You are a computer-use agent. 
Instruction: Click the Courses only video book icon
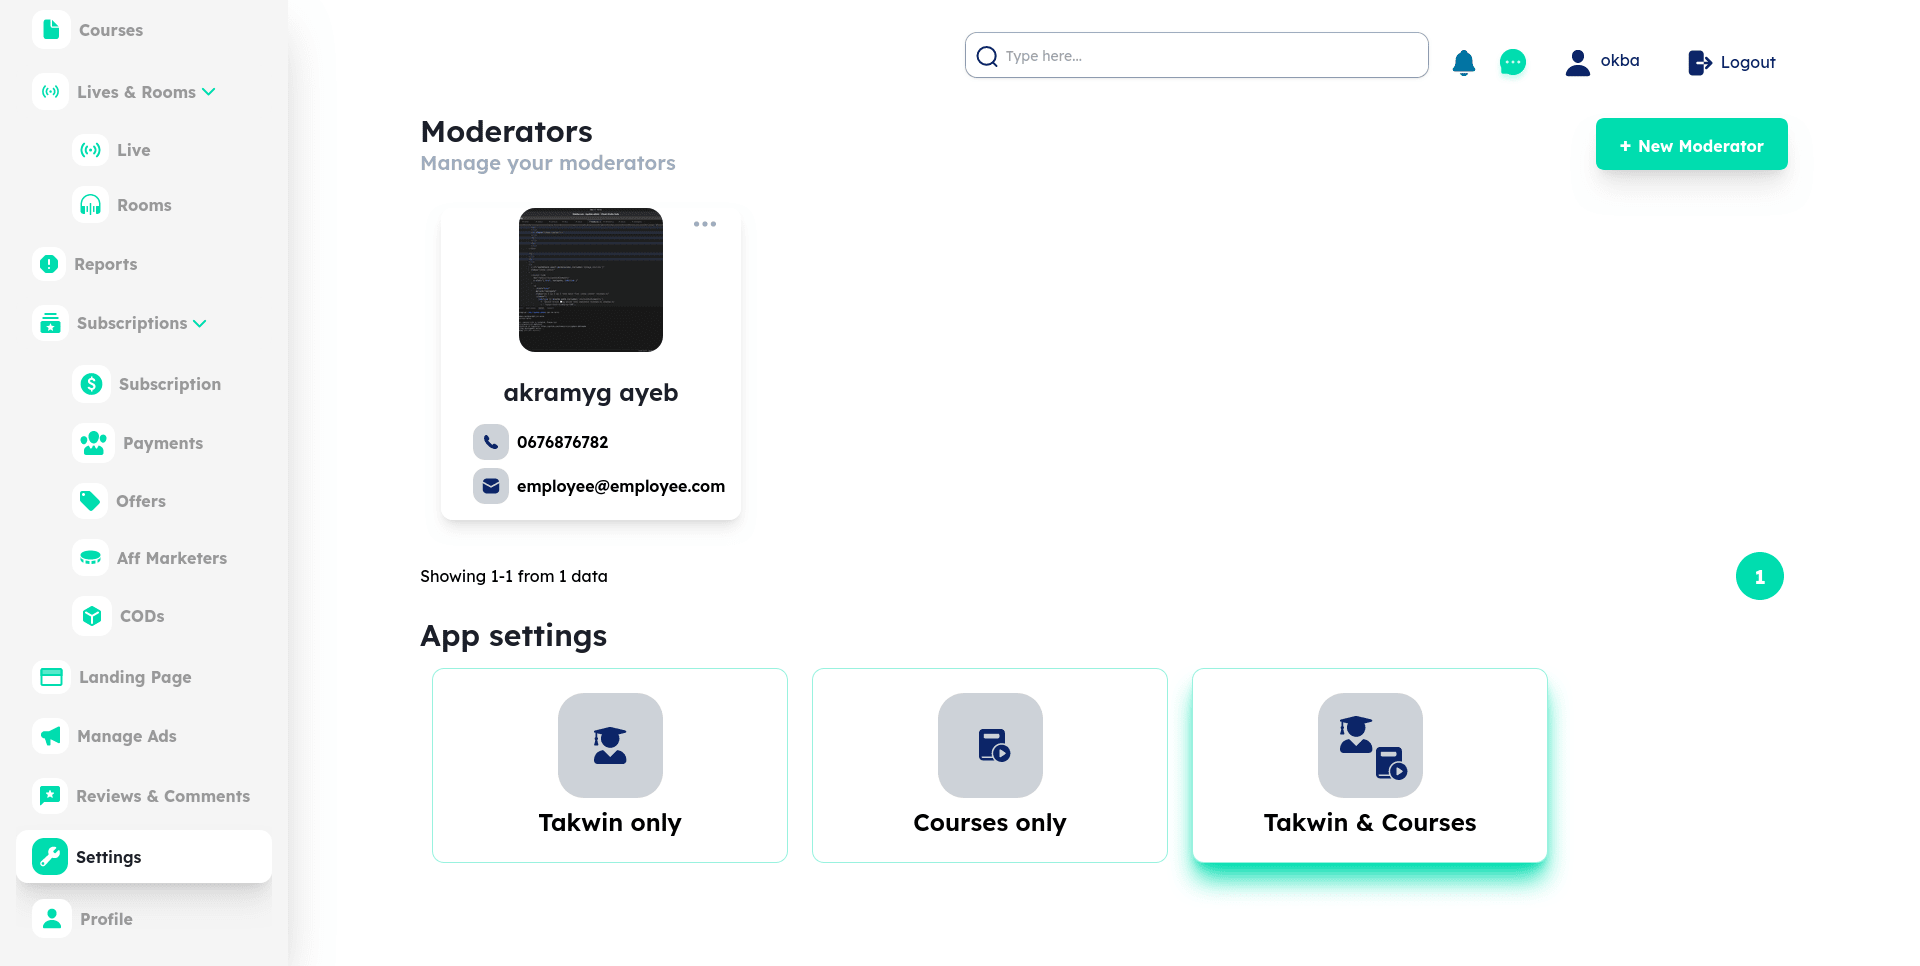click(990, 746)
